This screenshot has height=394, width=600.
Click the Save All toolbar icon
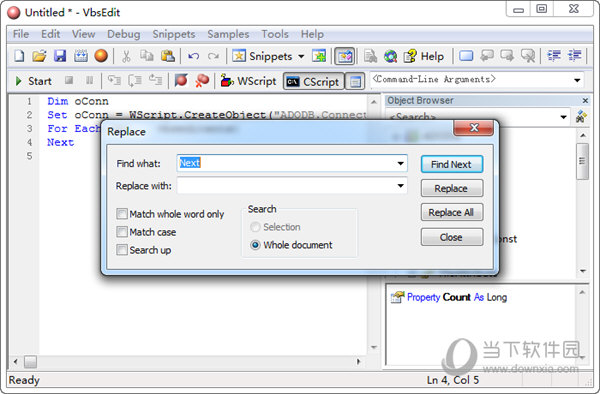pyautogui.click(x=81, y=56)
